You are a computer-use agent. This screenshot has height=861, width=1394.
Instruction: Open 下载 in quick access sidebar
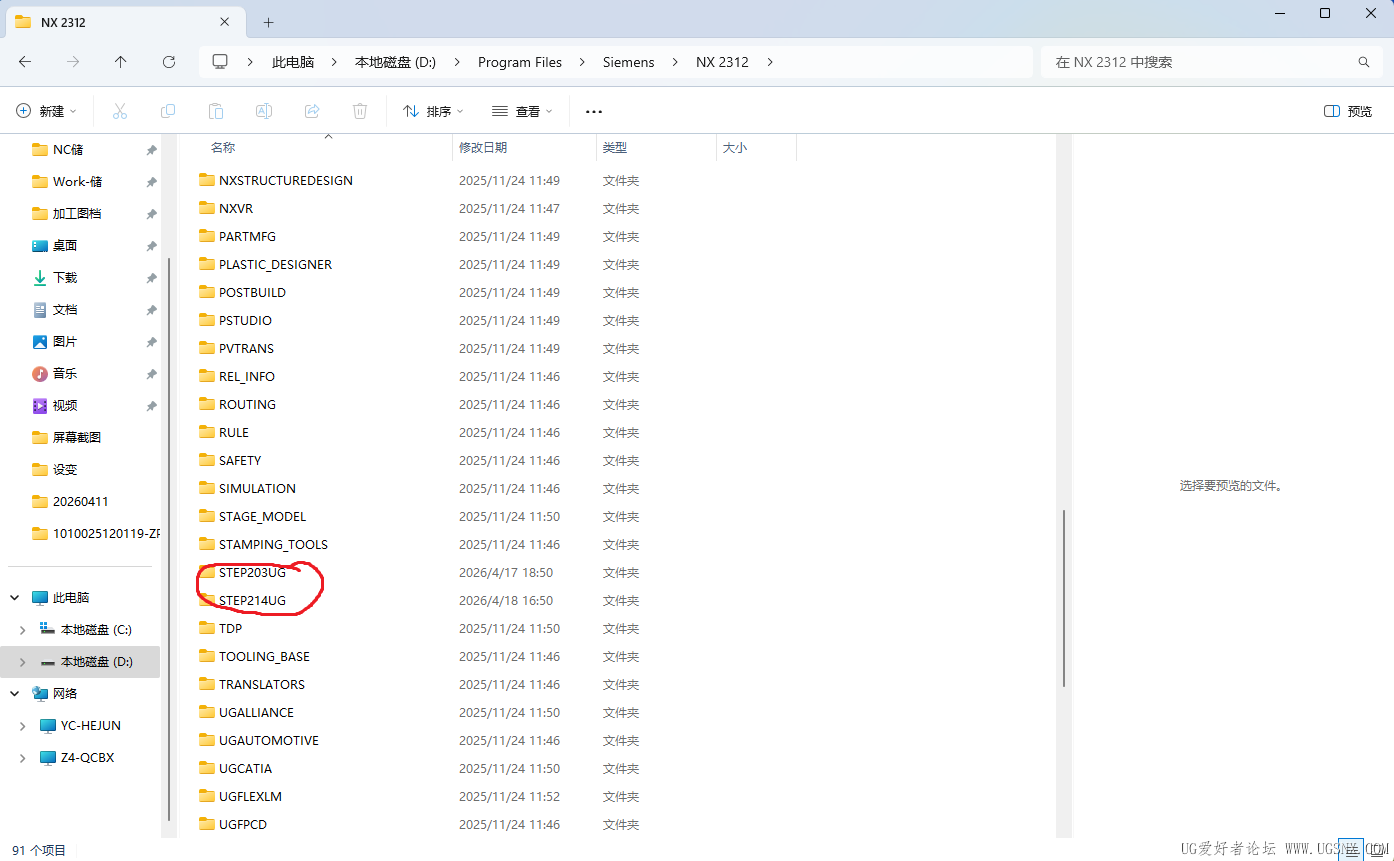pyautogui.click(x=65, y=278)
